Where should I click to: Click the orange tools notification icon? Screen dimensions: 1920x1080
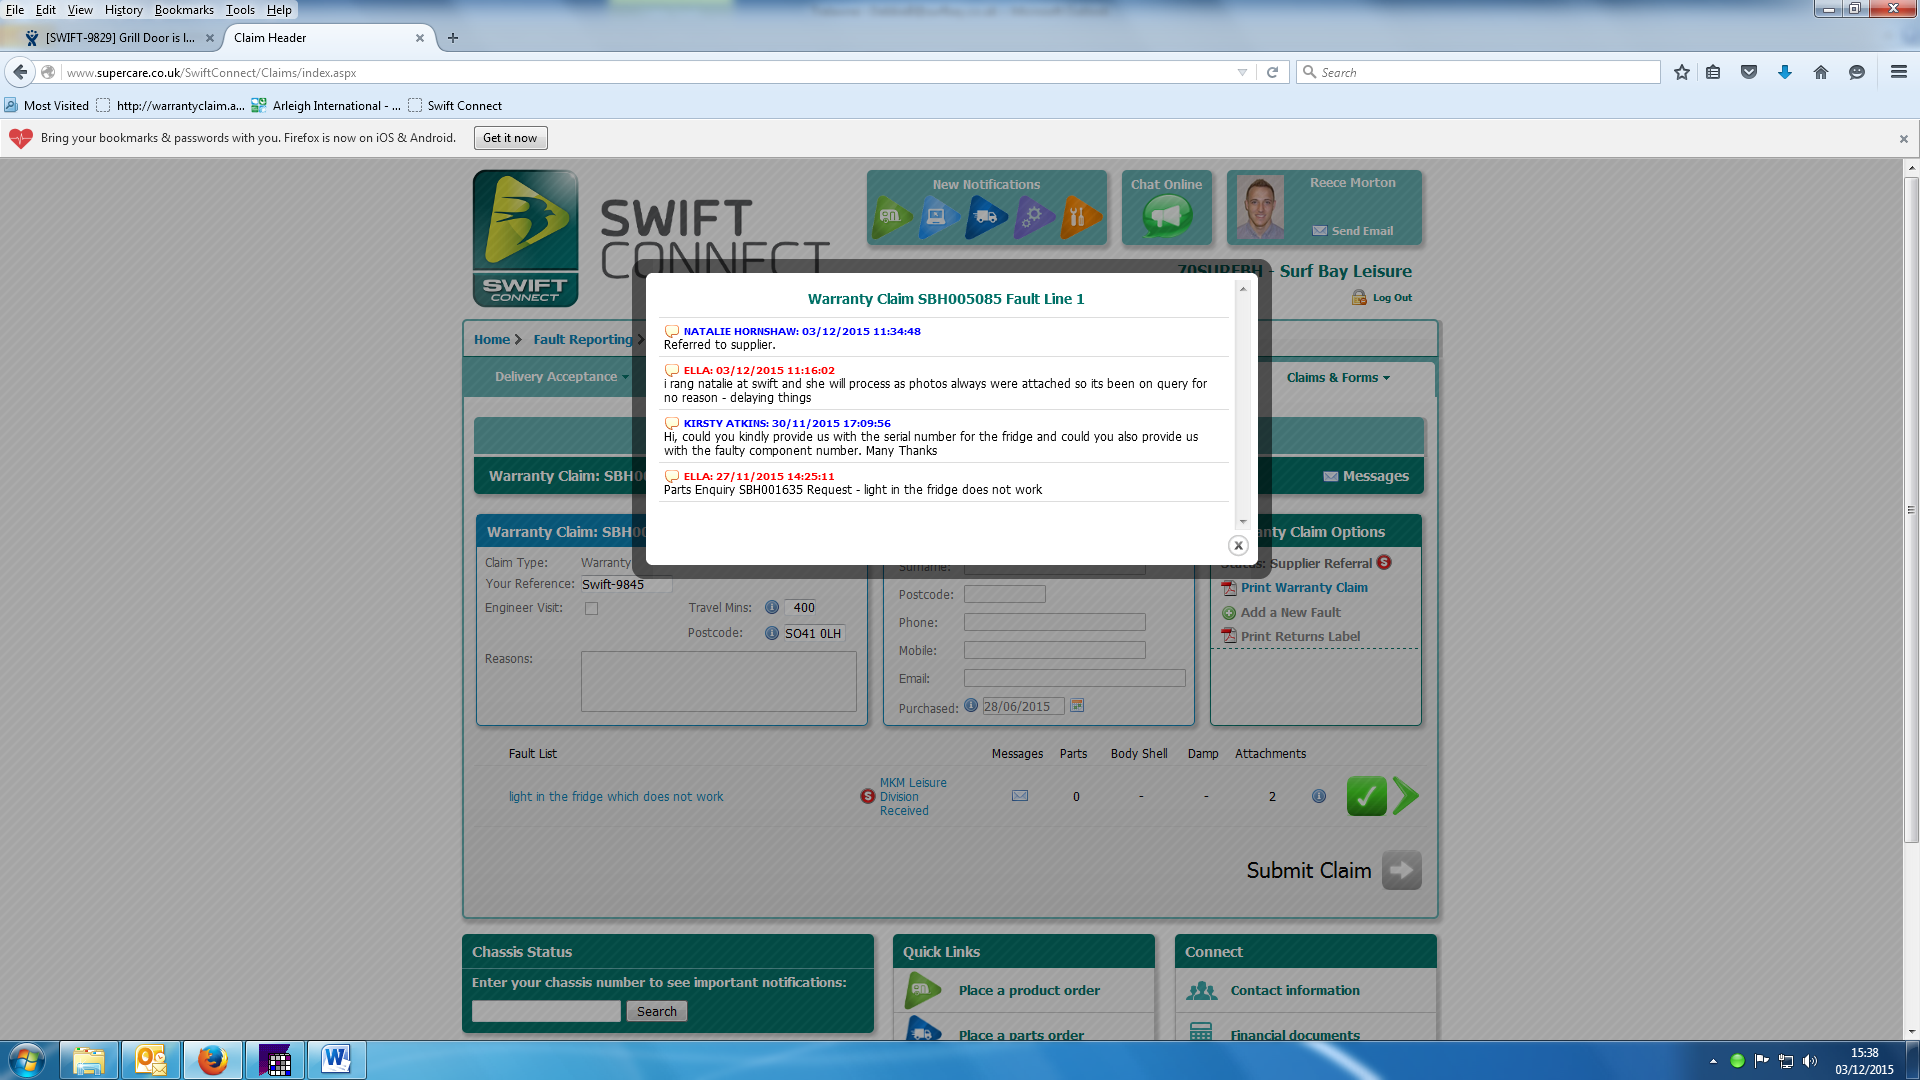tap(1079, 215)
